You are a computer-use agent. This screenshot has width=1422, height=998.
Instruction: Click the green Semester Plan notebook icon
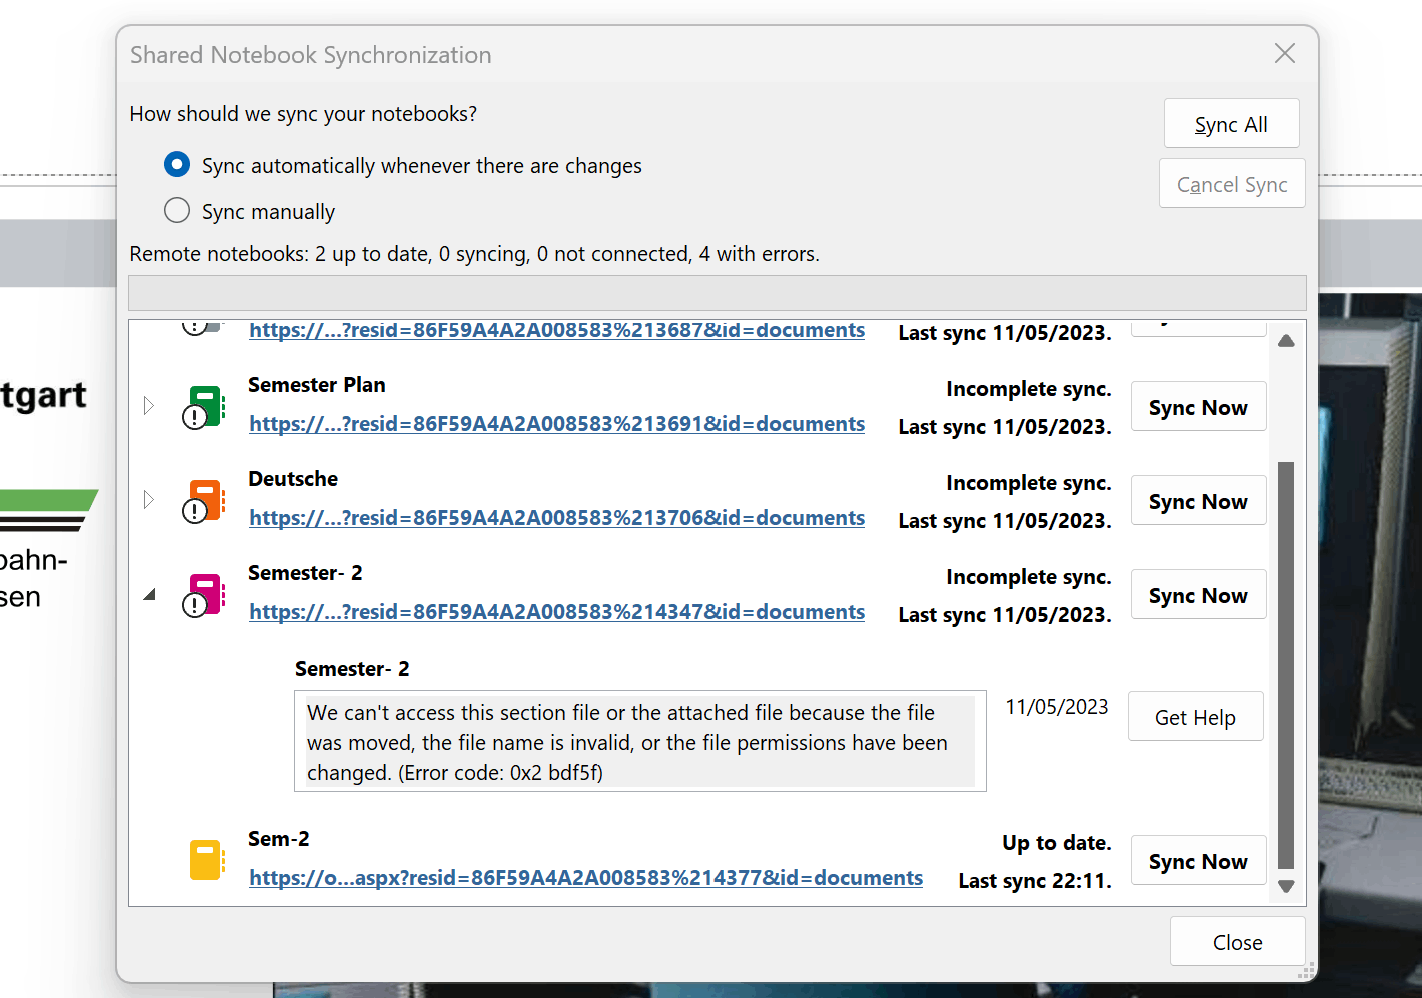(206, 407)
